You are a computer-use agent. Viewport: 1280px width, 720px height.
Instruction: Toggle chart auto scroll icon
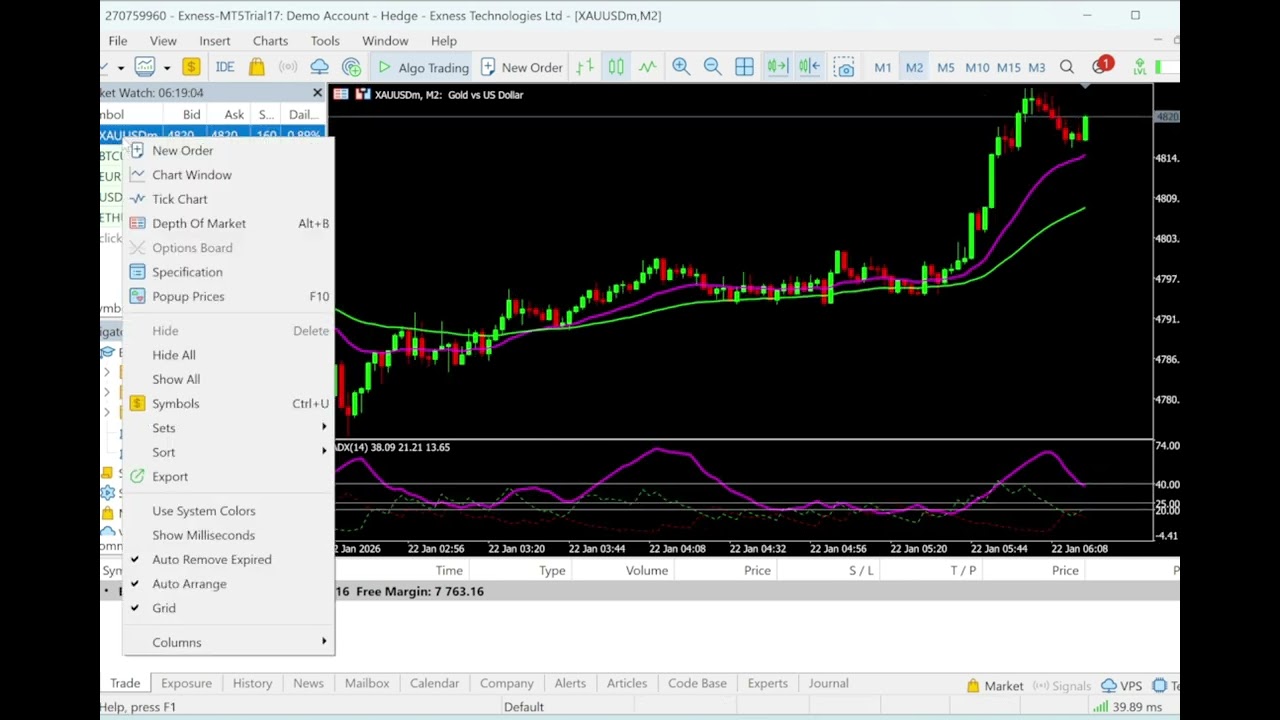coord(777,67)
